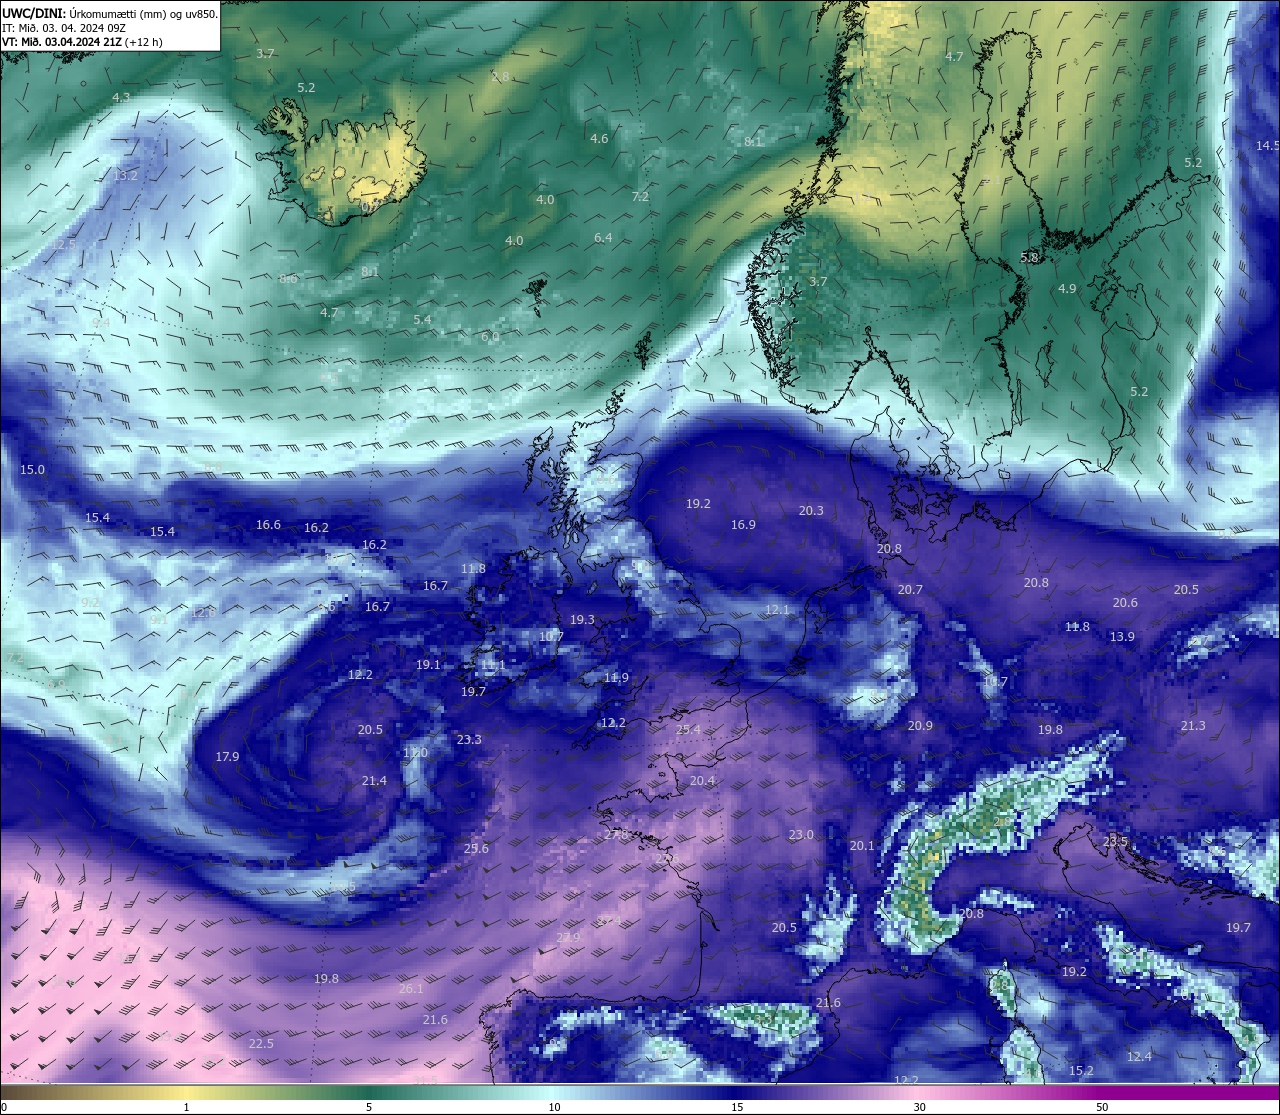Click the 4.9 value over Estonia
Viewport: 1280px width, 1115px height.
(1067, 288)
